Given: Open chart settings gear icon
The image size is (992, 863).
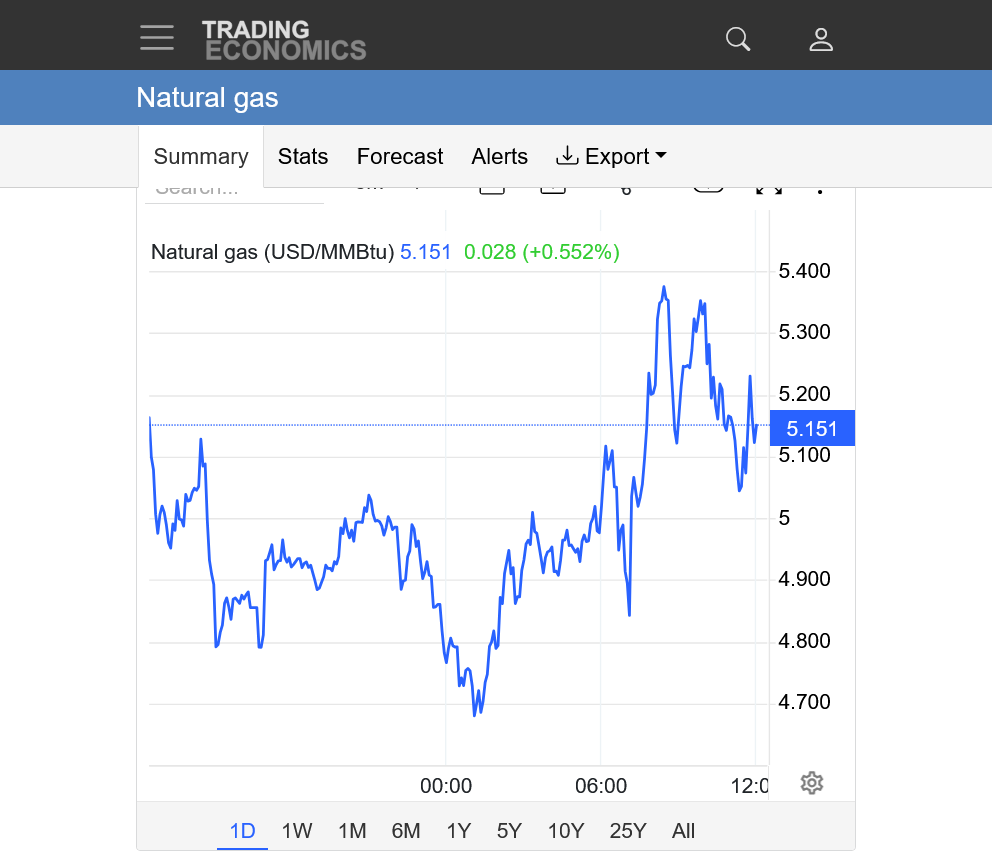Looking at the screenshot, I should pos(812,783).
